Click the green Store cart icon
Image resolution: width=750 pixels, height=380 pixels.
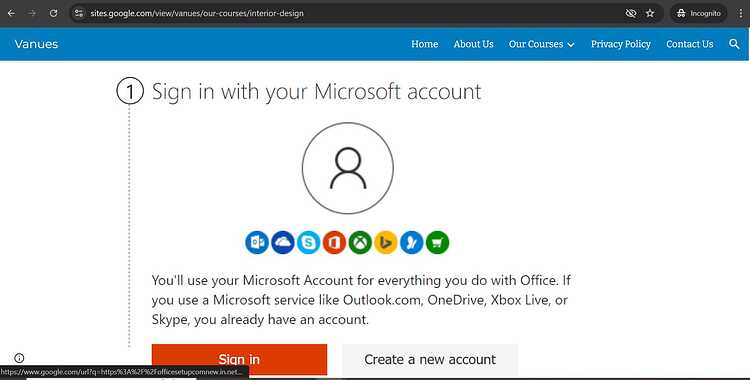(438, 243)
